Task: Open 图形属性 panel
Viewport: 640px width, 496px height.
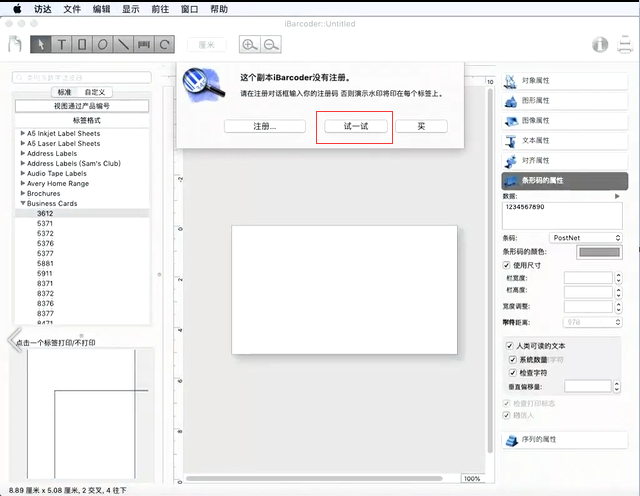Action: coord(565,100)
